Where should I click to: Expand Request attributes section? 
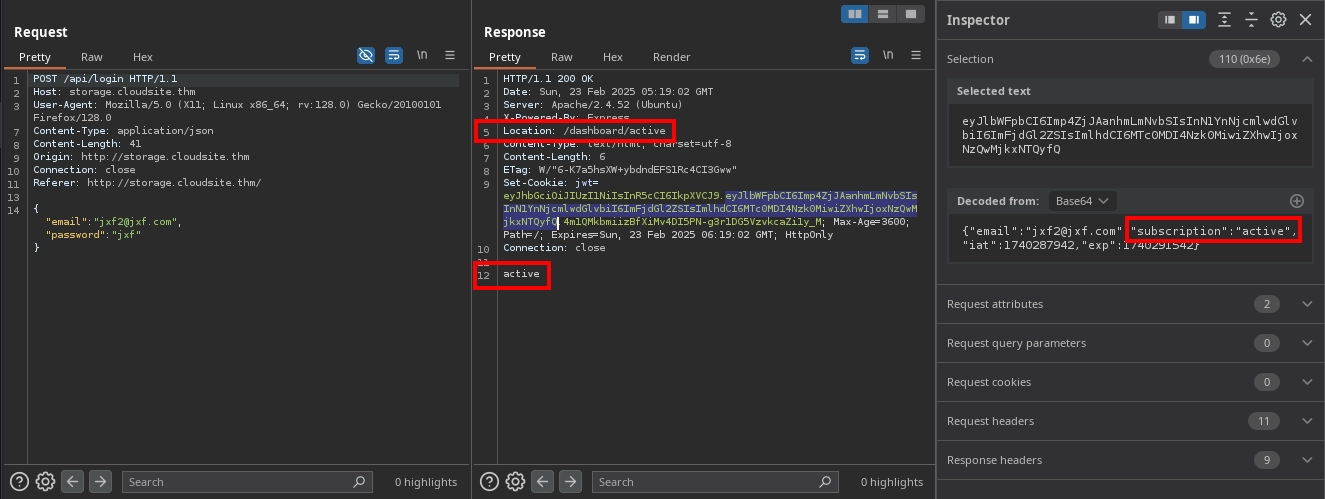coord(1306,304)
